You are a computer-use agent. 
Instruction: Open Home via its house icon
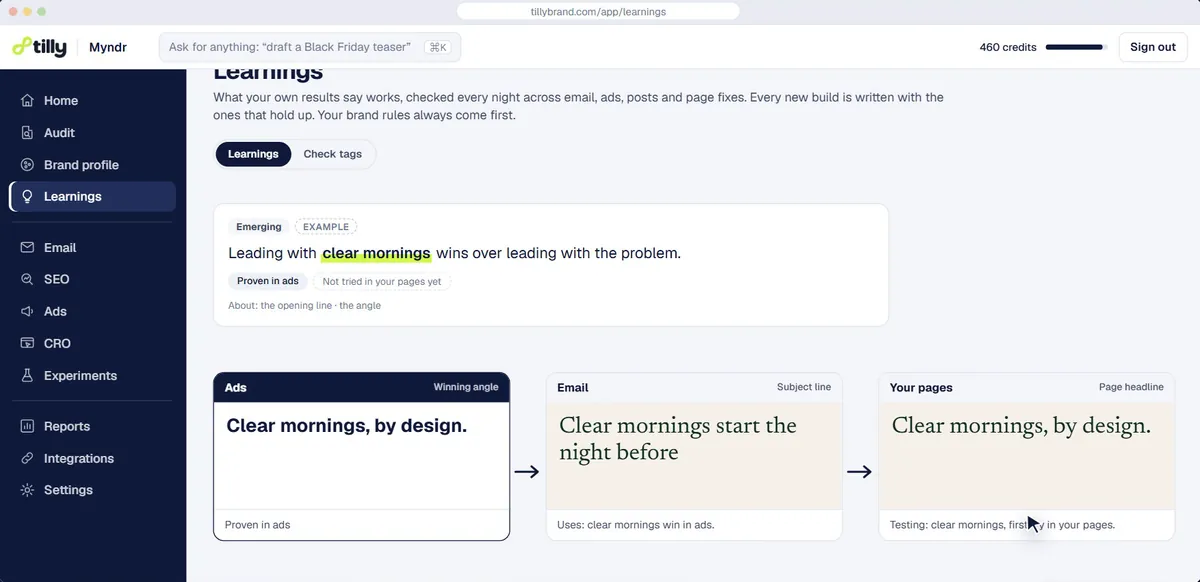[x=27, y=101]
